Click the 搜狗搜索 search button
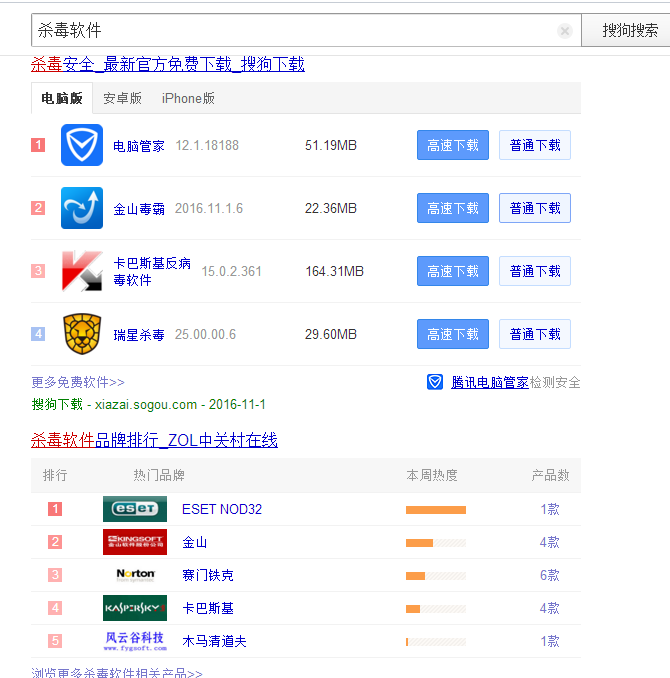This screenshot has height=678, width=670. (626, 30)
